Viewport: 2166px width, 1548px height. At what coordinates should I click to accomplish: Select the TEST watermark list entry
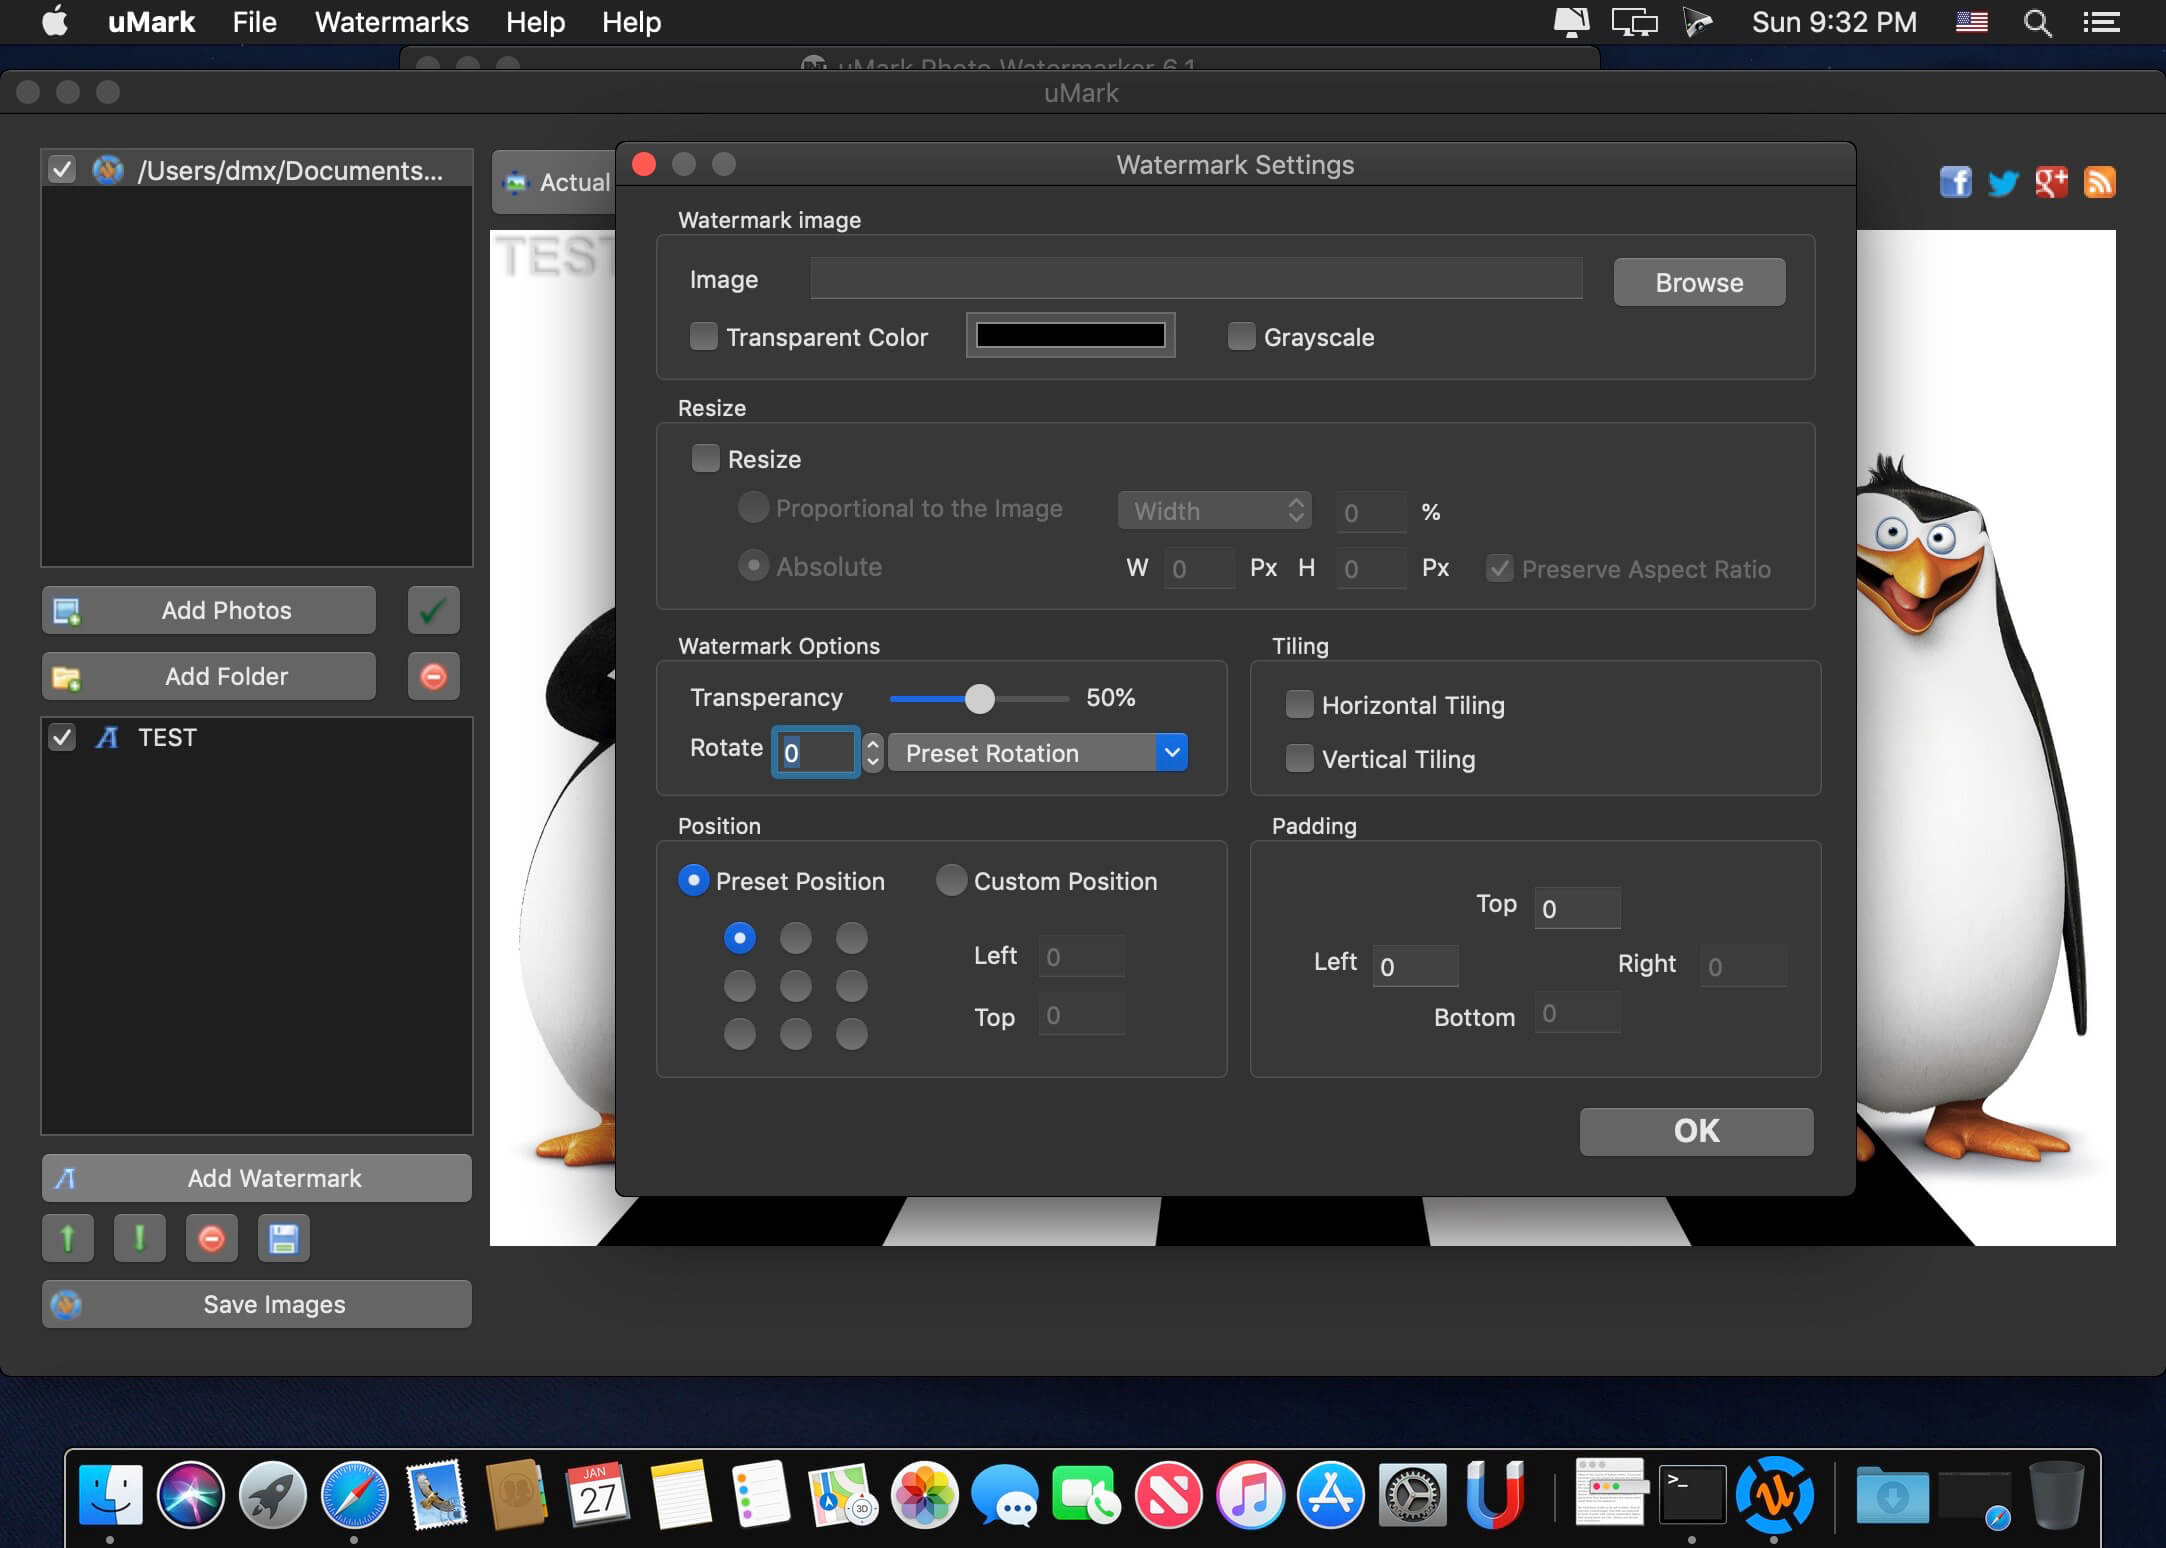click(x=257, y=737)
